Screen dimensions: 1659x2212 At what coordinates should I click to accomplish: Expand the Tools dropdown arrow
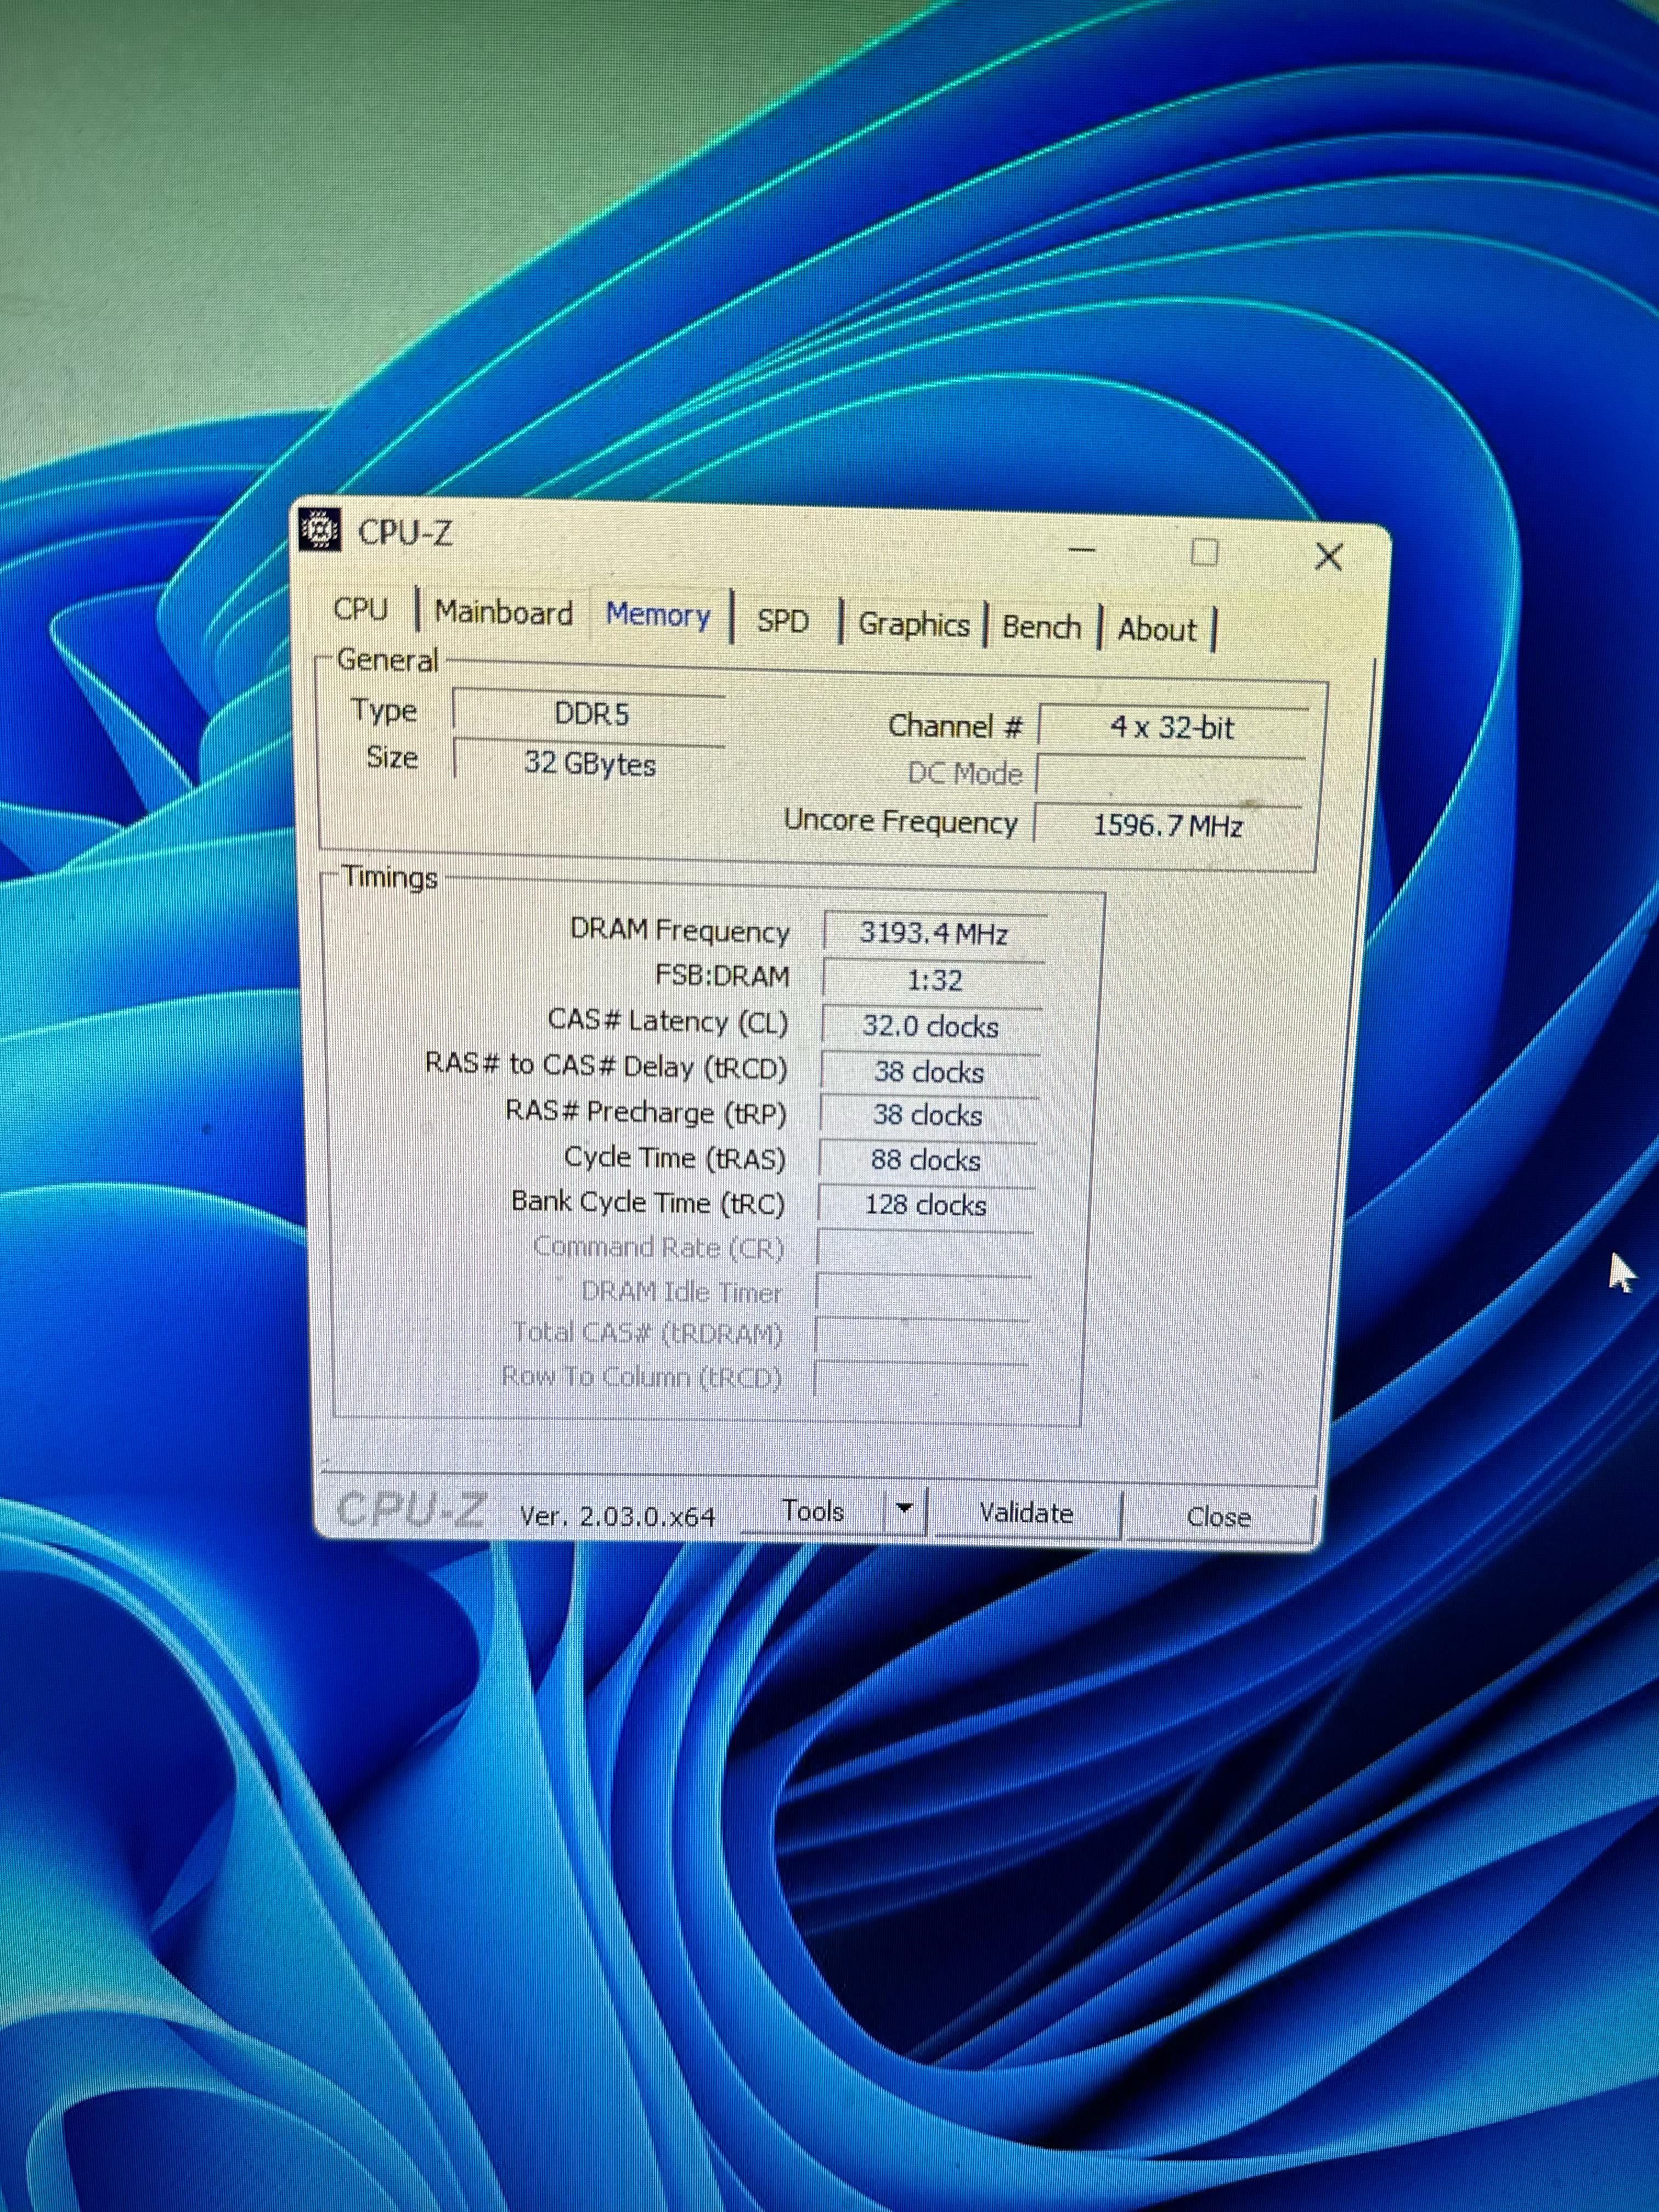pyautogui.click(x=905, y=1510)
